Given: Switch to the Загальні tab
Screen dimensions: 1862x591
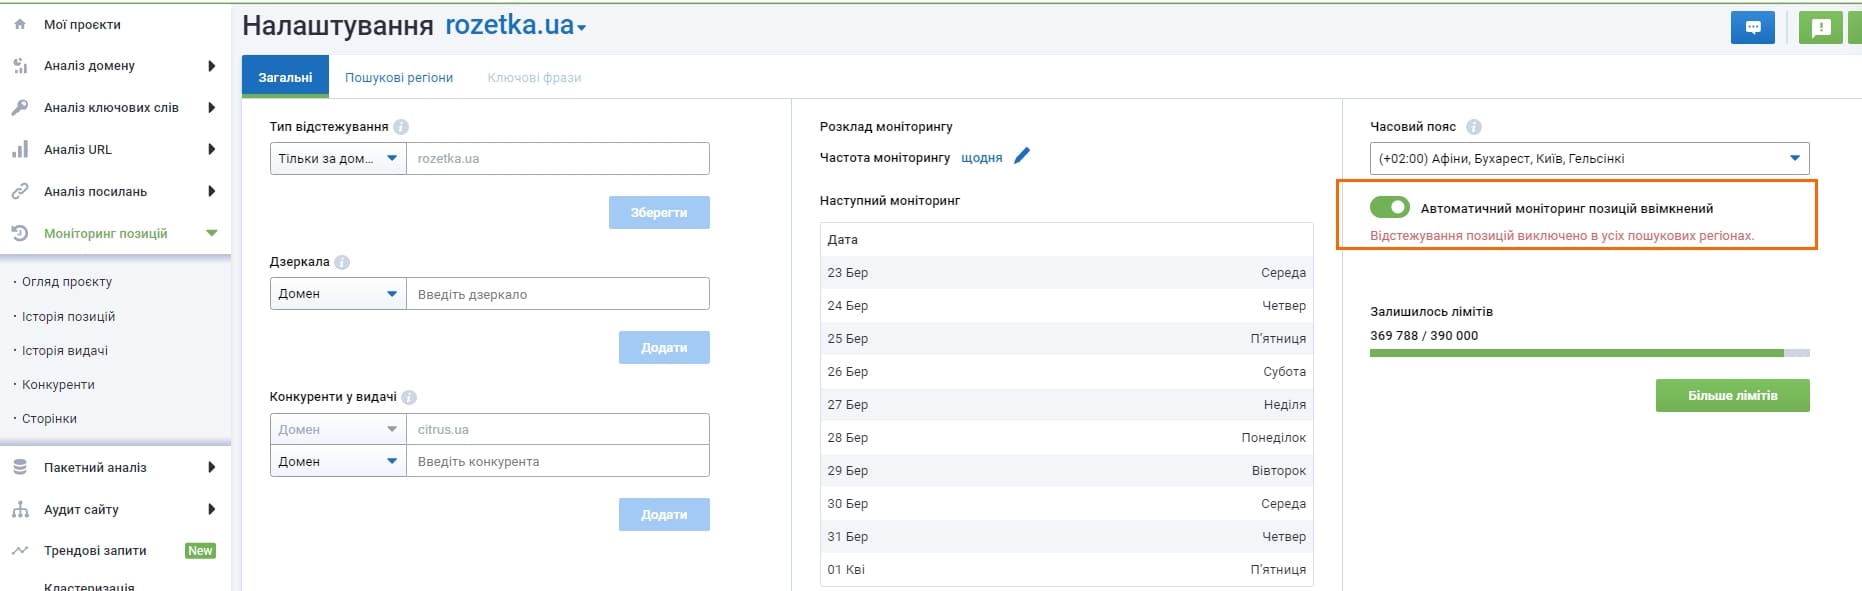Looking at the screenshot, I should click(x=285, y=77).
